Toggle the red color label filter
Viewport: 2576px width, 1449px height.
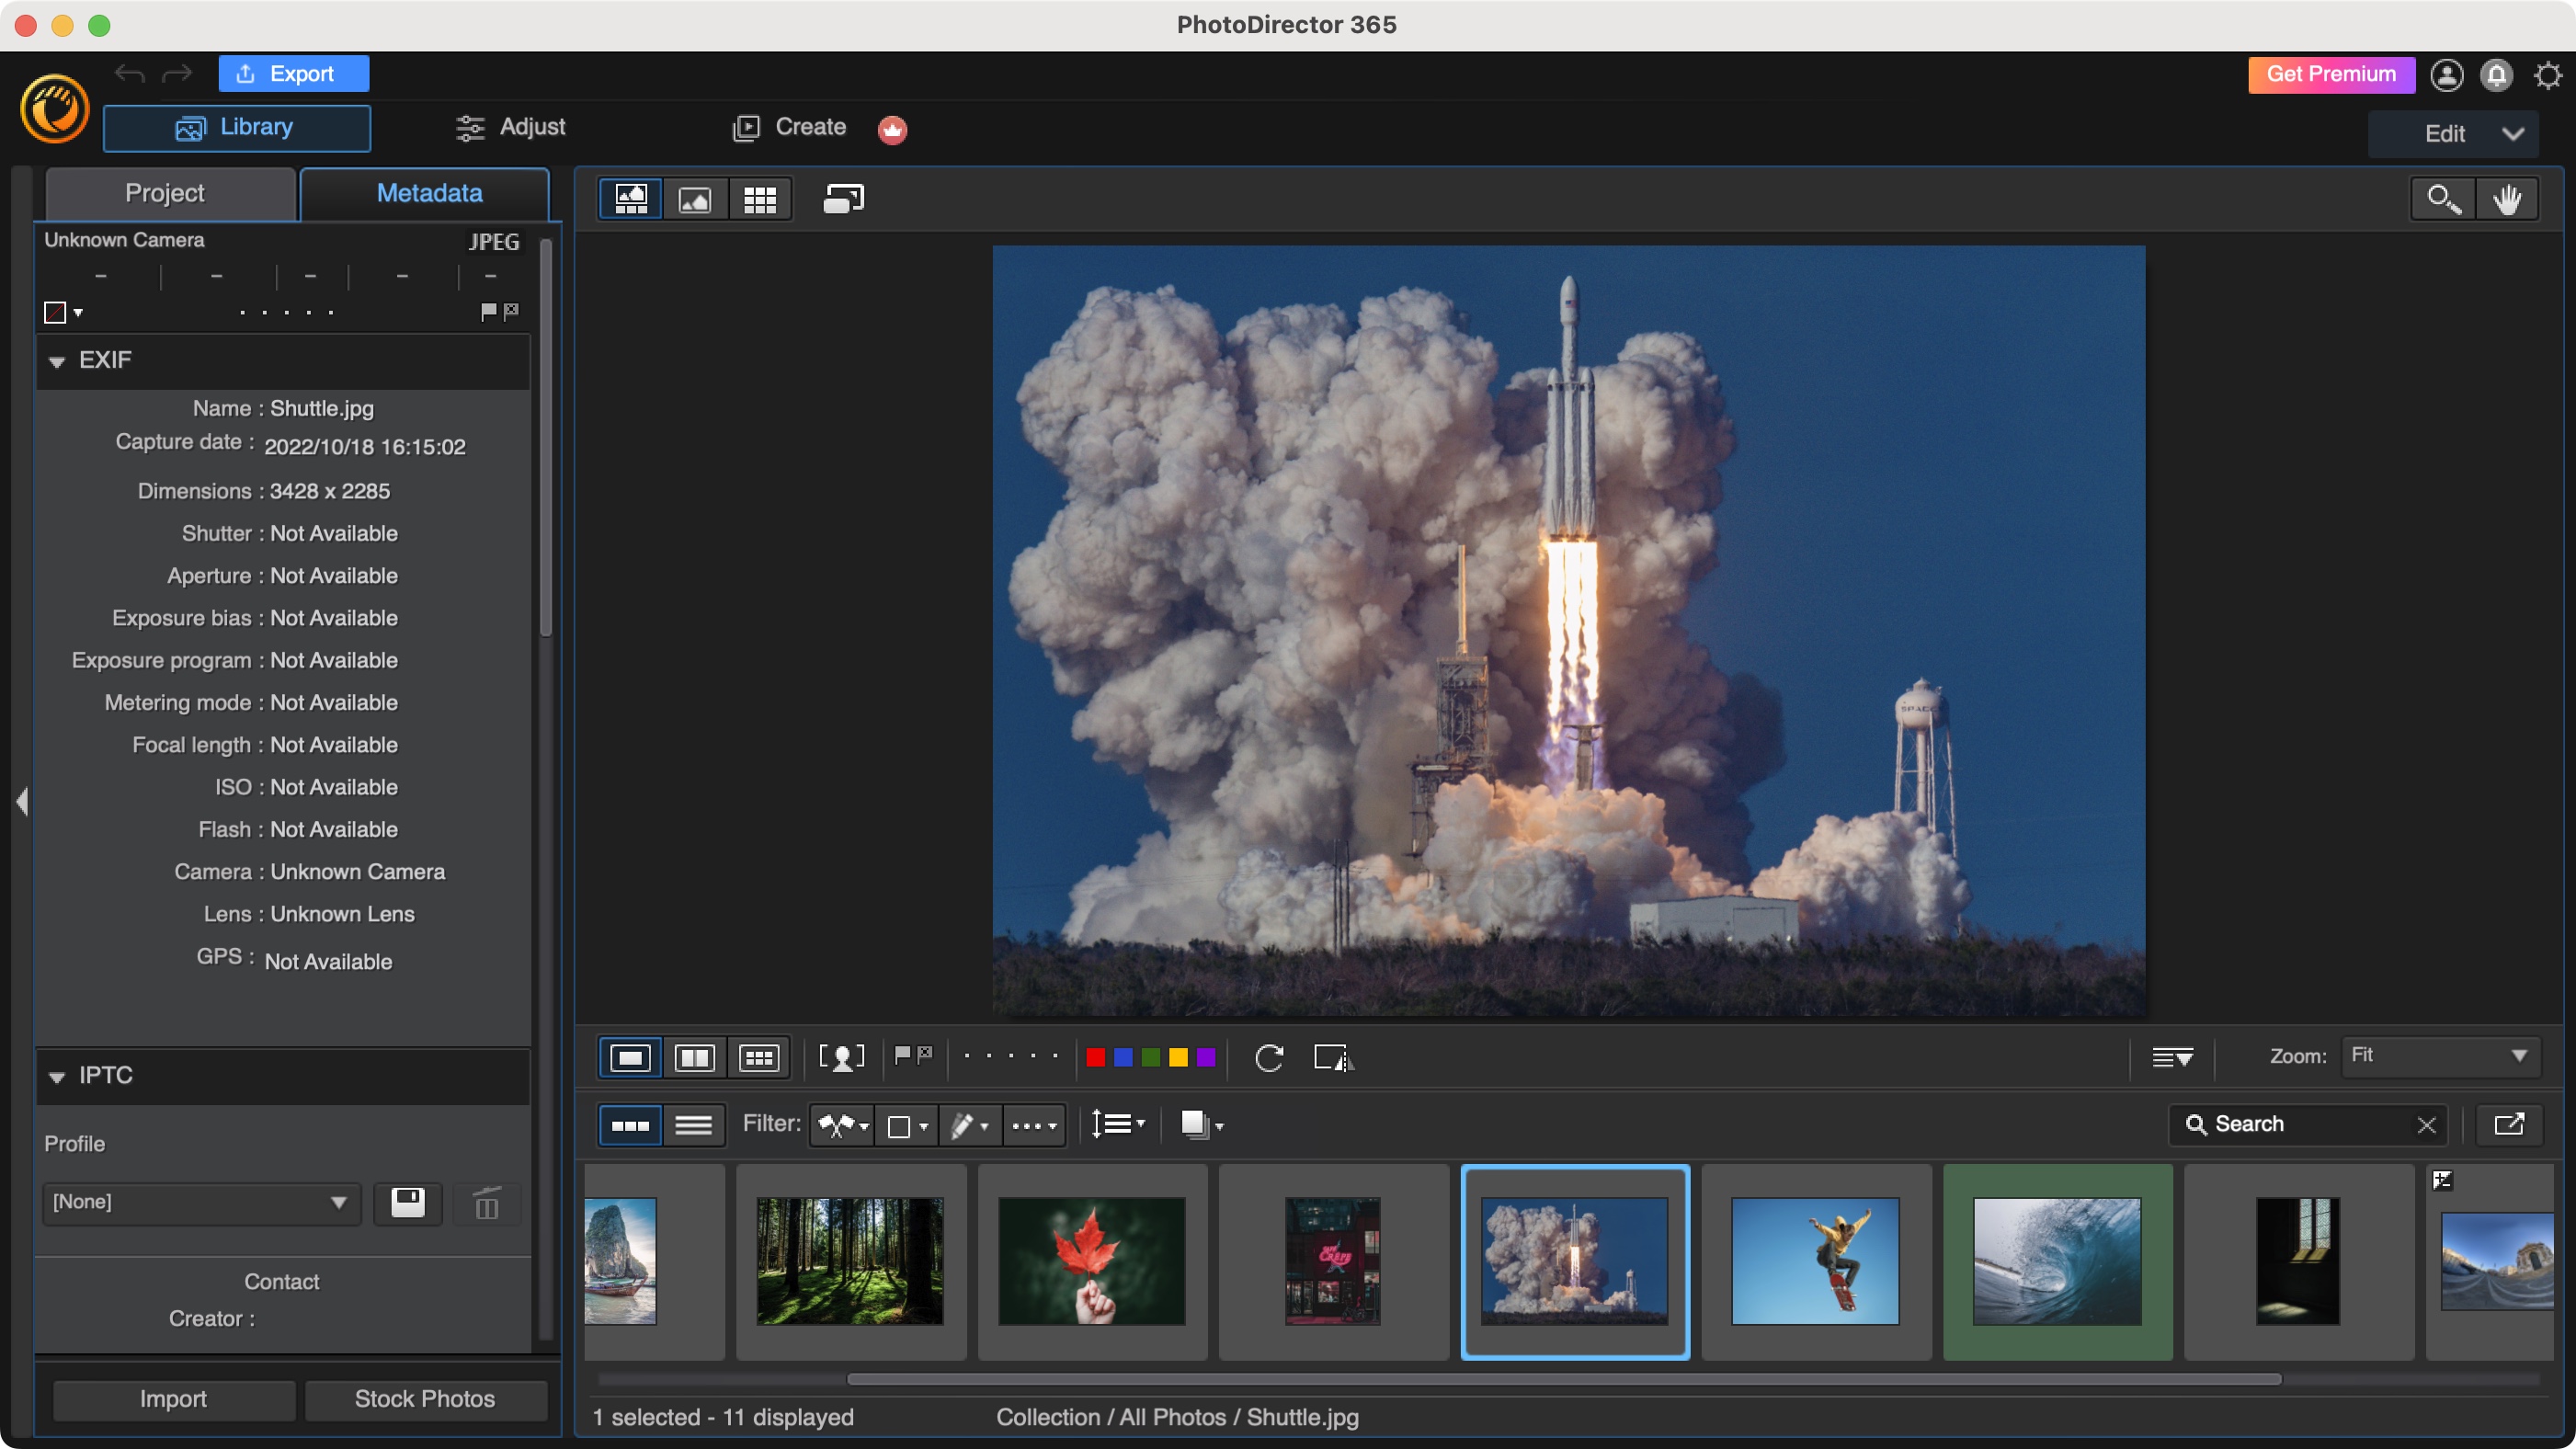[x=1095, y=1058]
